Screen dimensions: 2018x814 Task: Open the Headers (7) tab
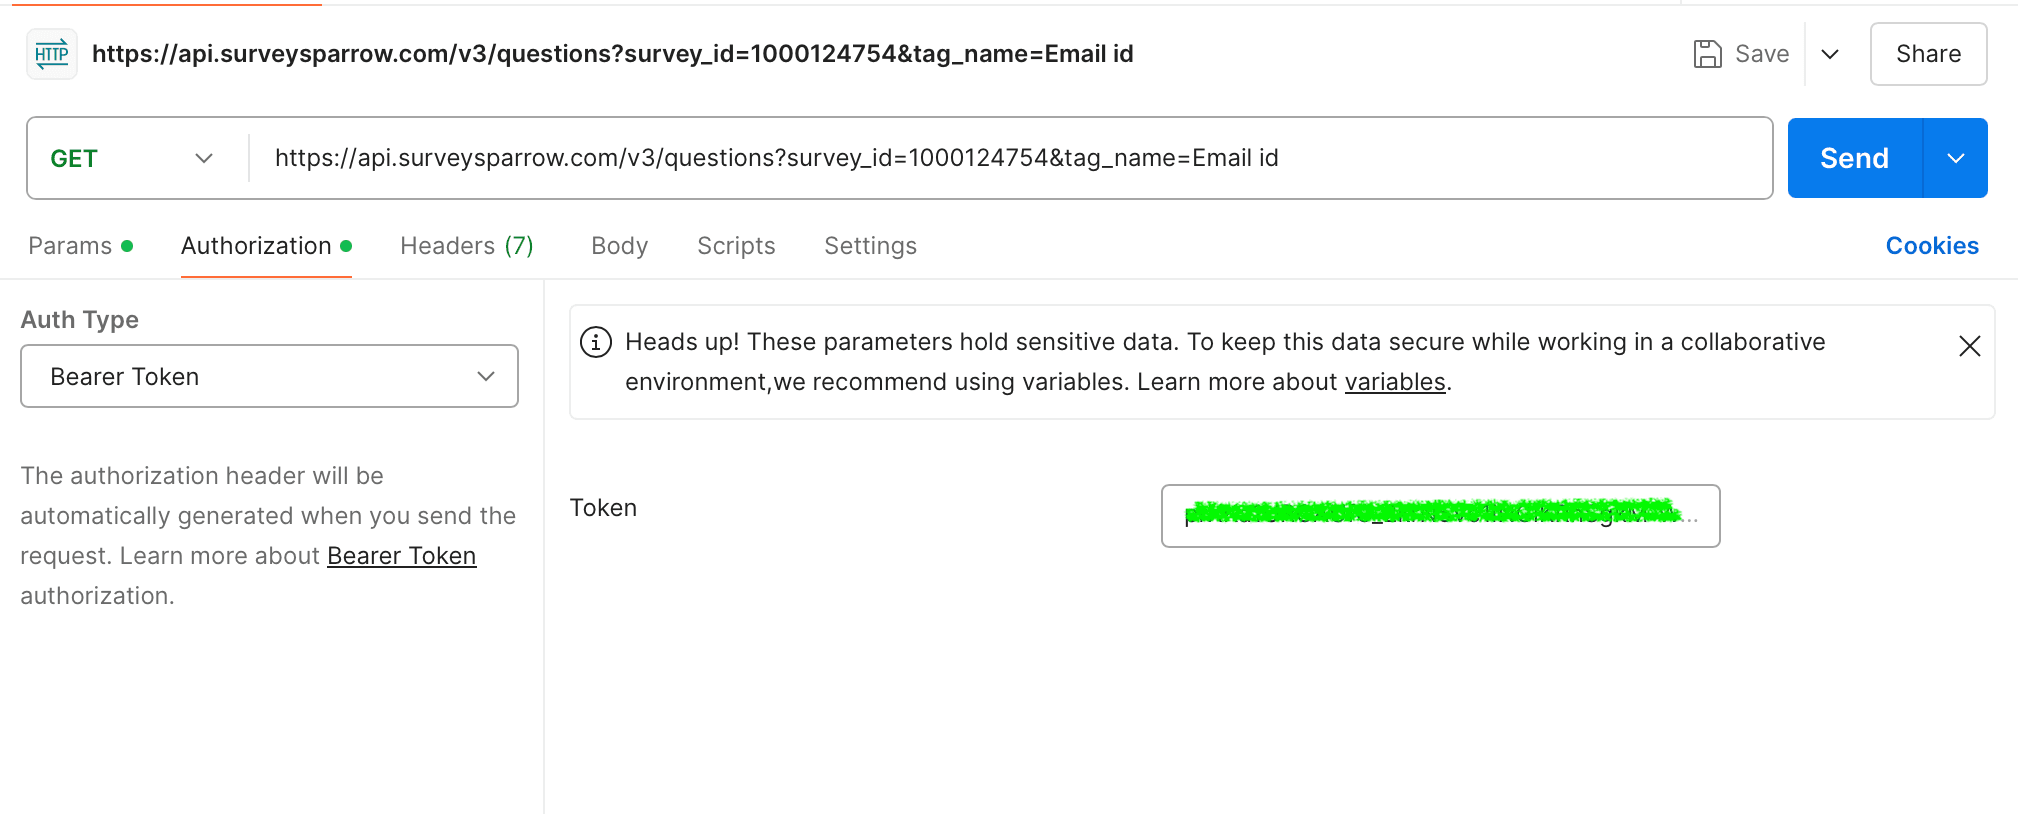[x=466, y=246]
